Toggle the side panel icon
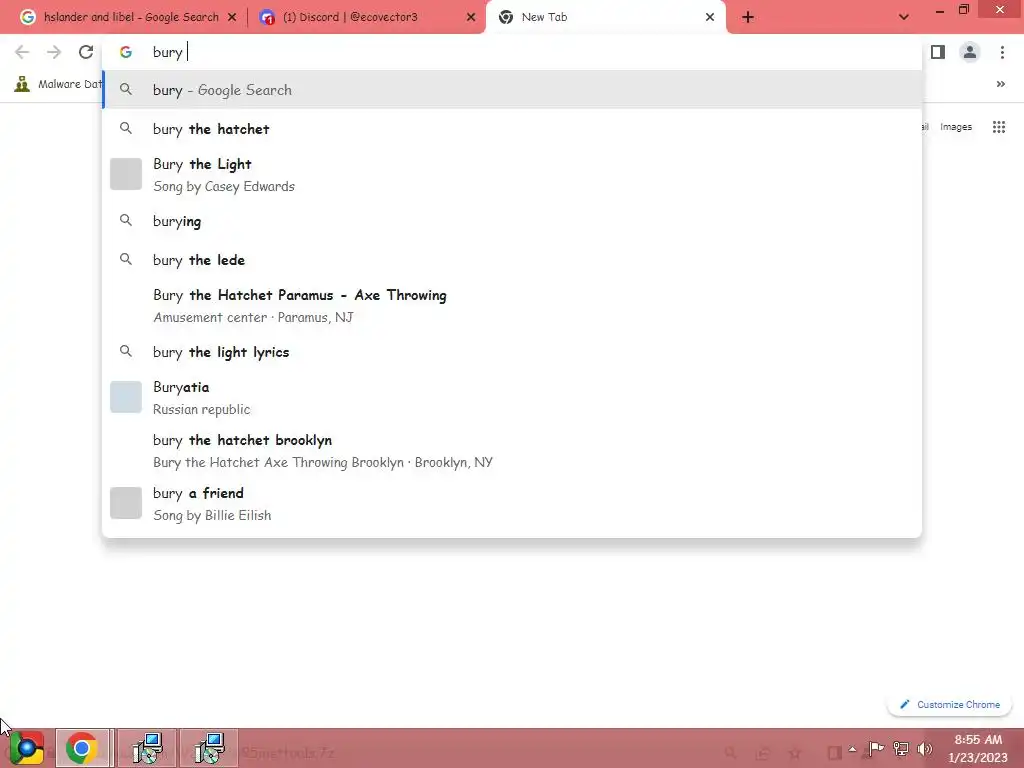 [938, 52]
